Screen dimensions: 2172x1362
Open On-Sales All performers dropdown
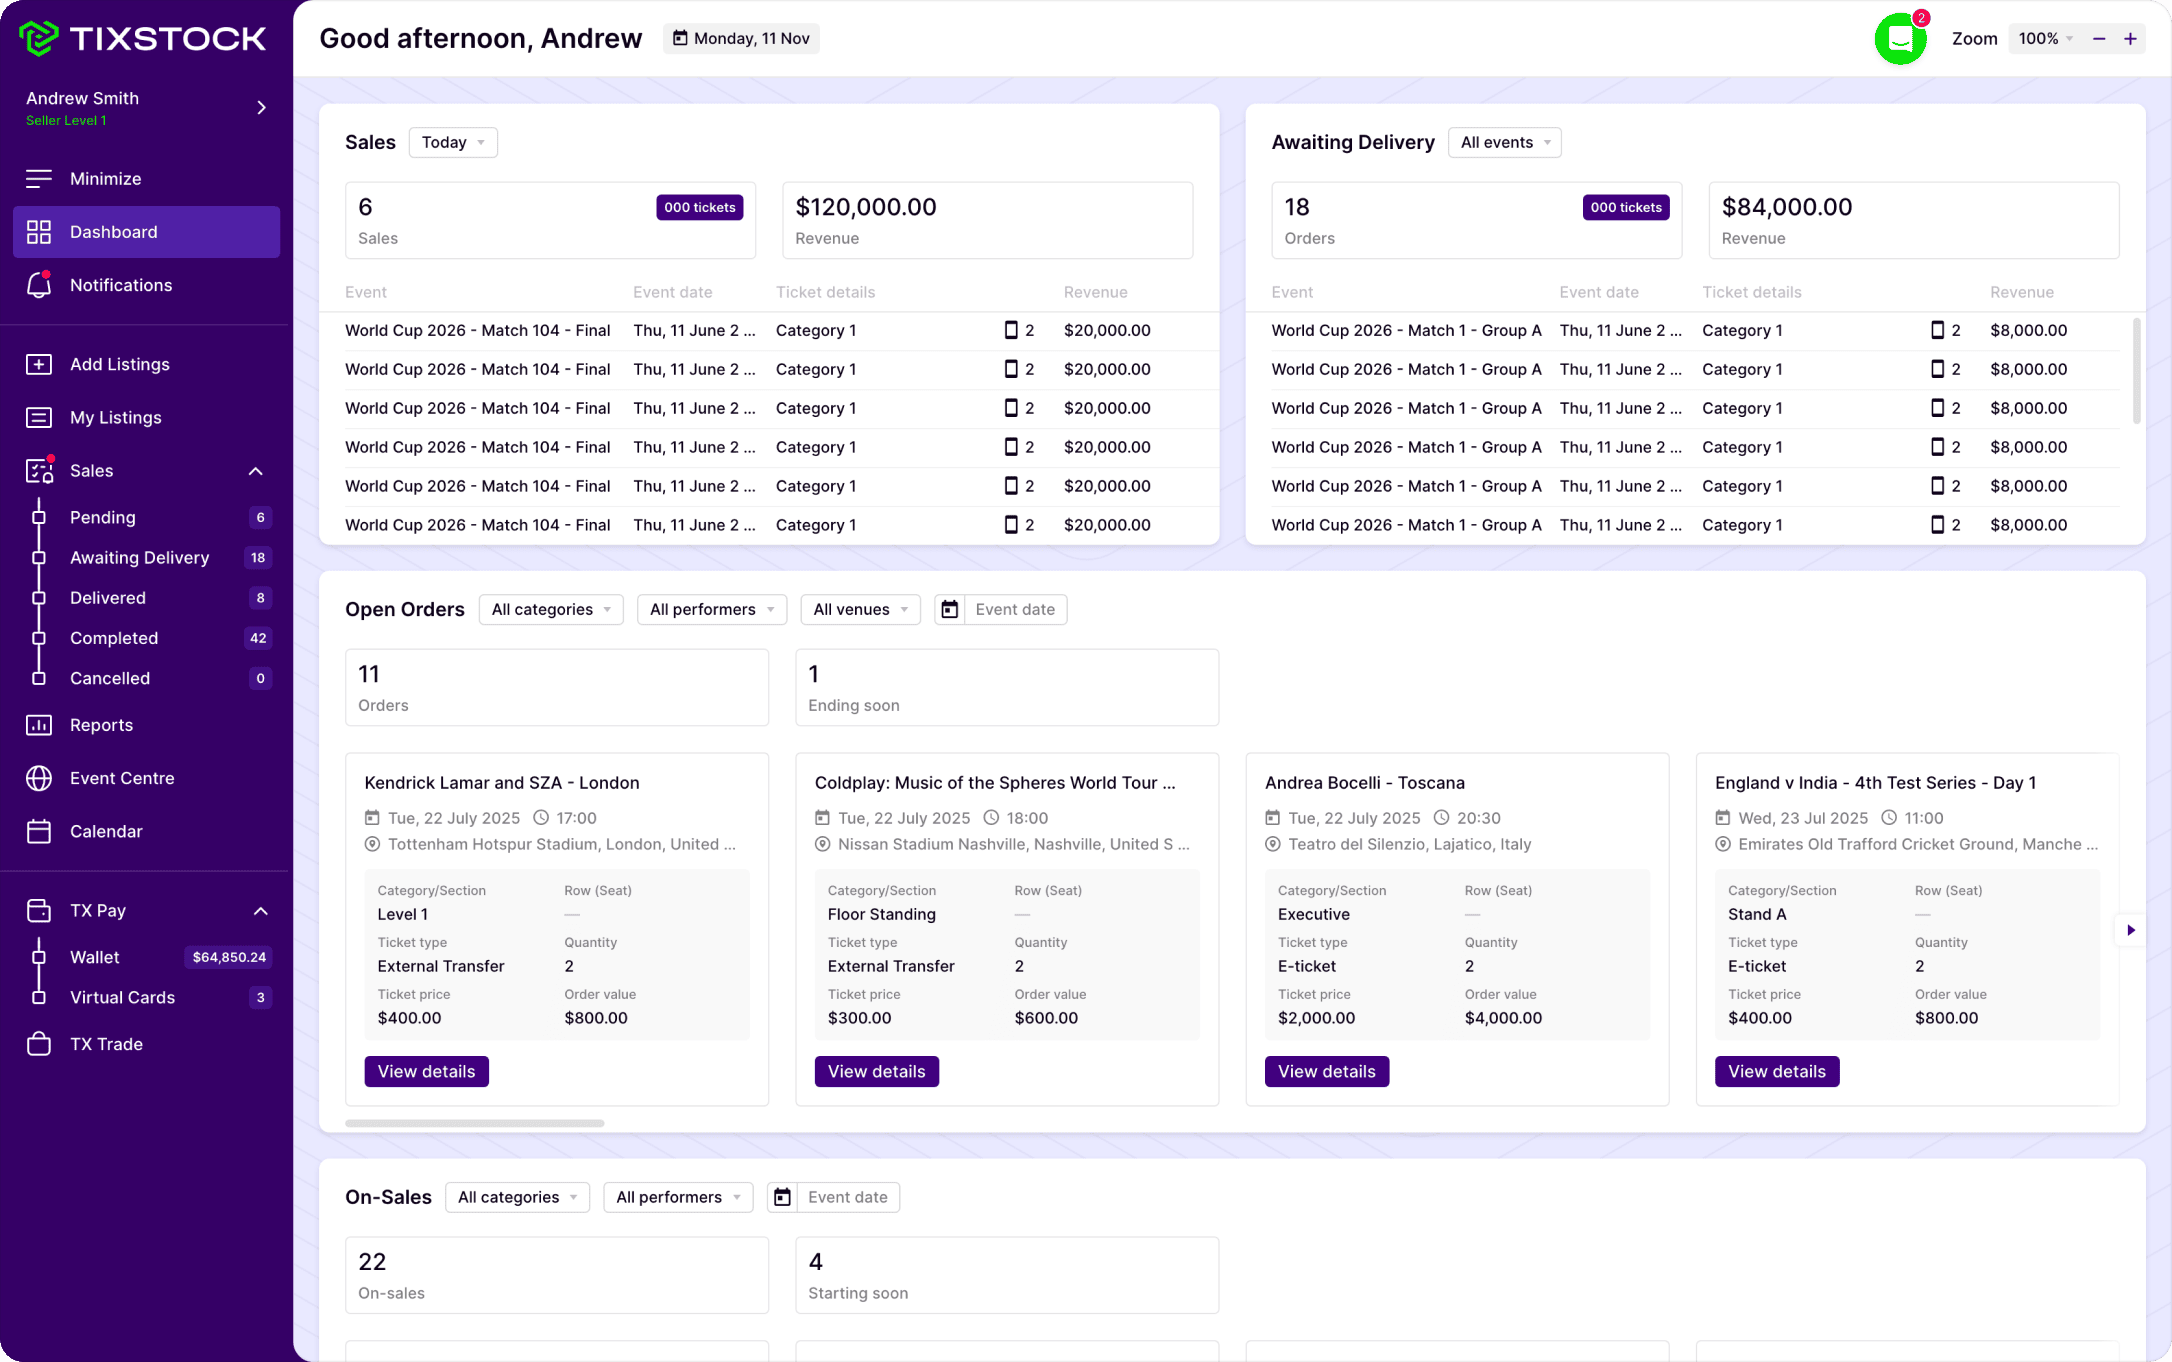678,1197
